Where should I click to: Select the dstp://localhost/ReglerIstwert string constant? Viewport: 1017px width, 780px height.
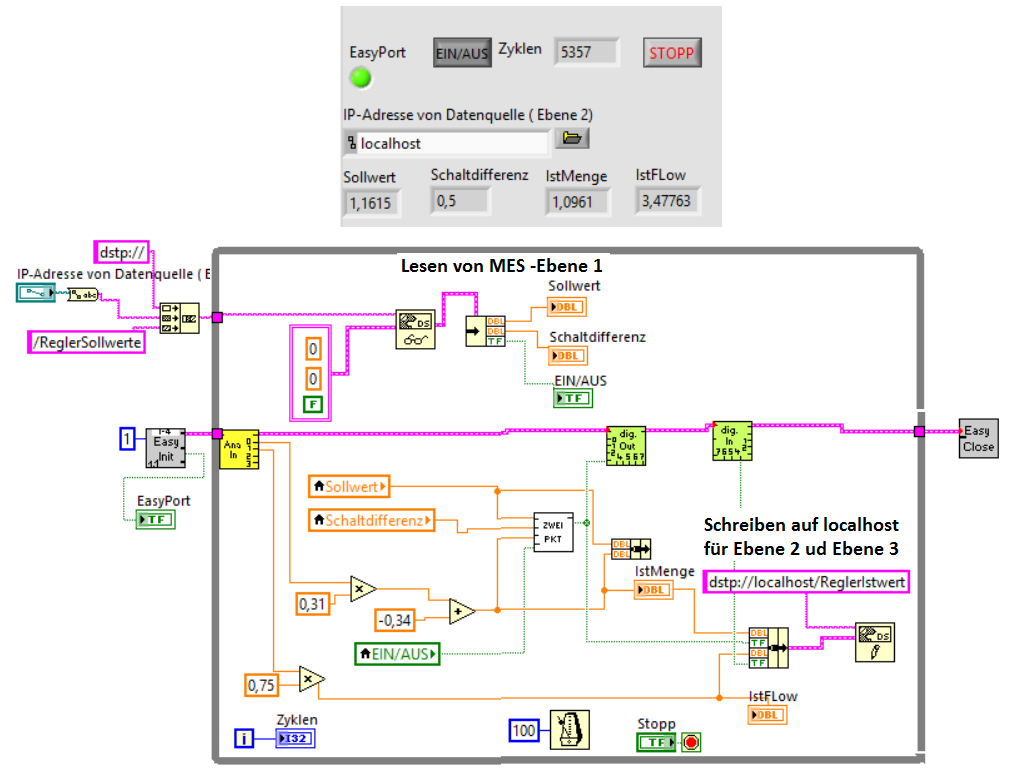(807, 581)
